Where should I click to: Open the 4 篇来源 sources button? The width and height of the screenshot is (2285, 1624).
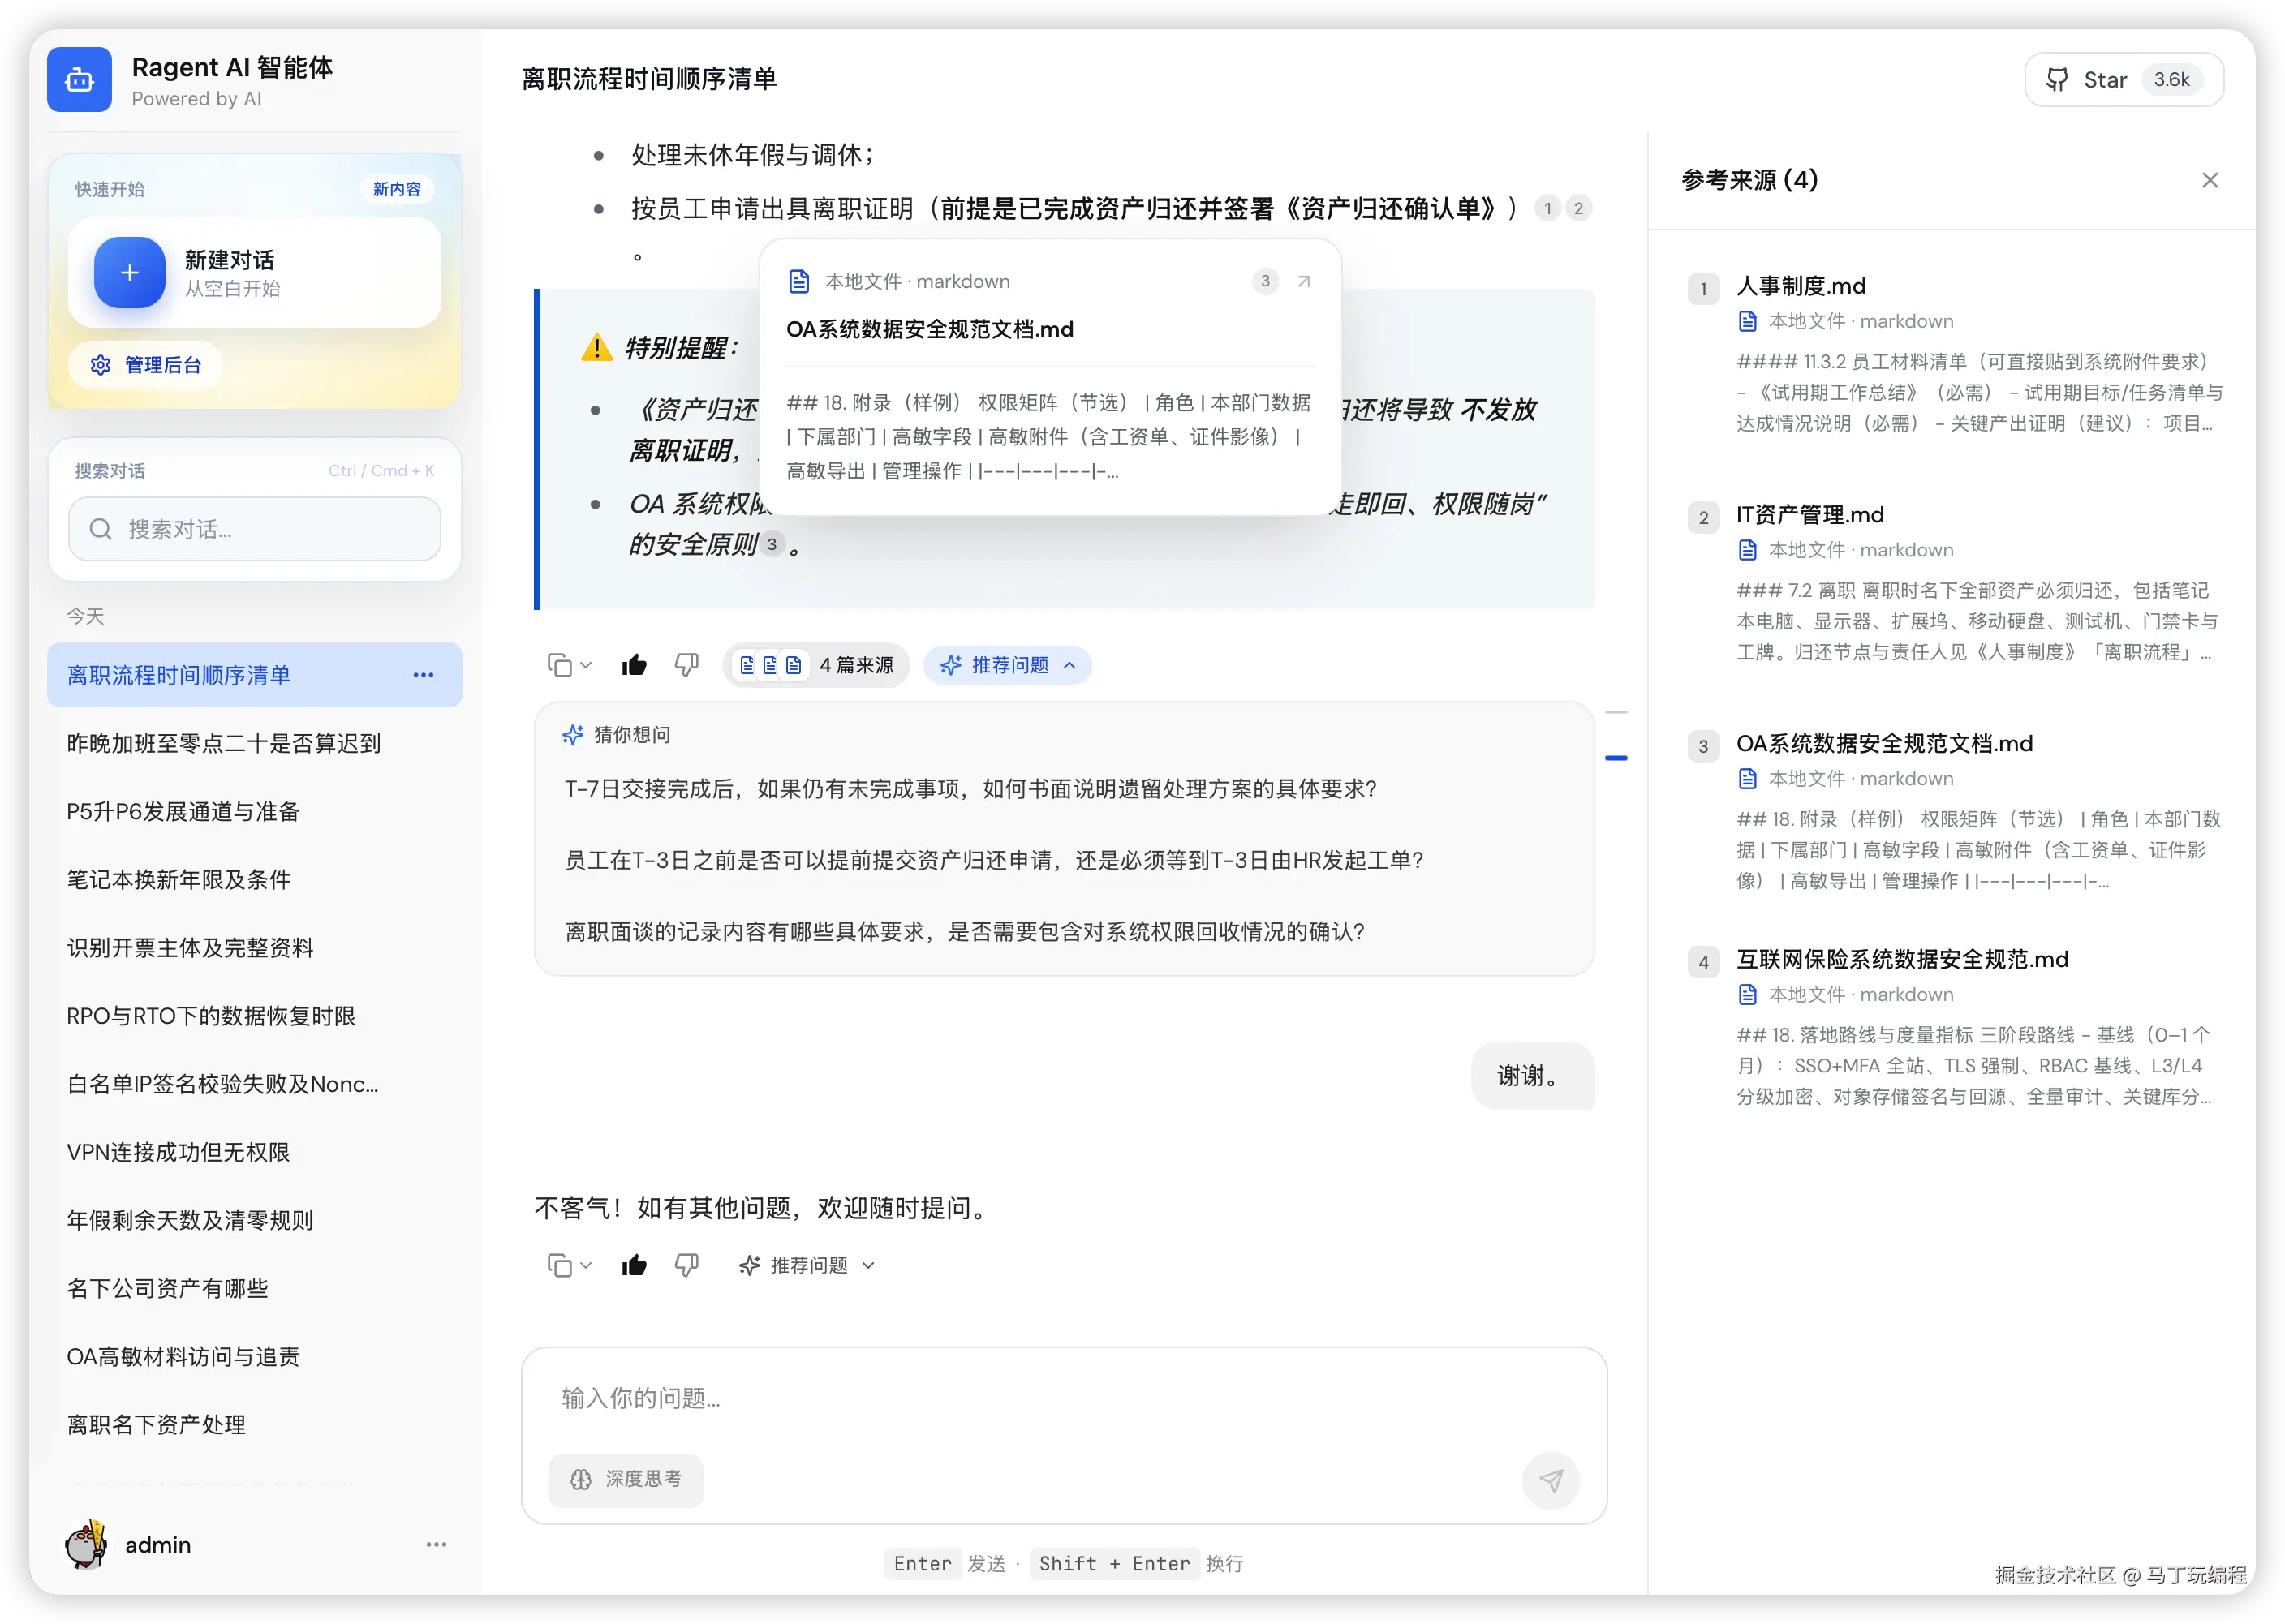pos(816,665)
